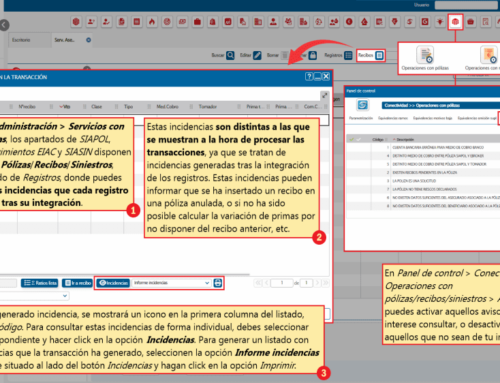Click the icon on the Serv. Ase. tab
Screen dimensions: 500x383
(x=88, y=40)
